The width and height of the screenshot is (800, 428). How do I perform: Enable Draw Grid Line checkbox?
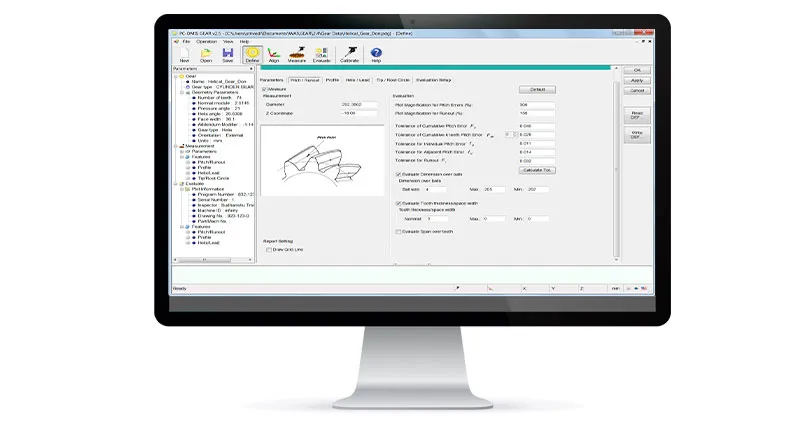tap(269, 250)
